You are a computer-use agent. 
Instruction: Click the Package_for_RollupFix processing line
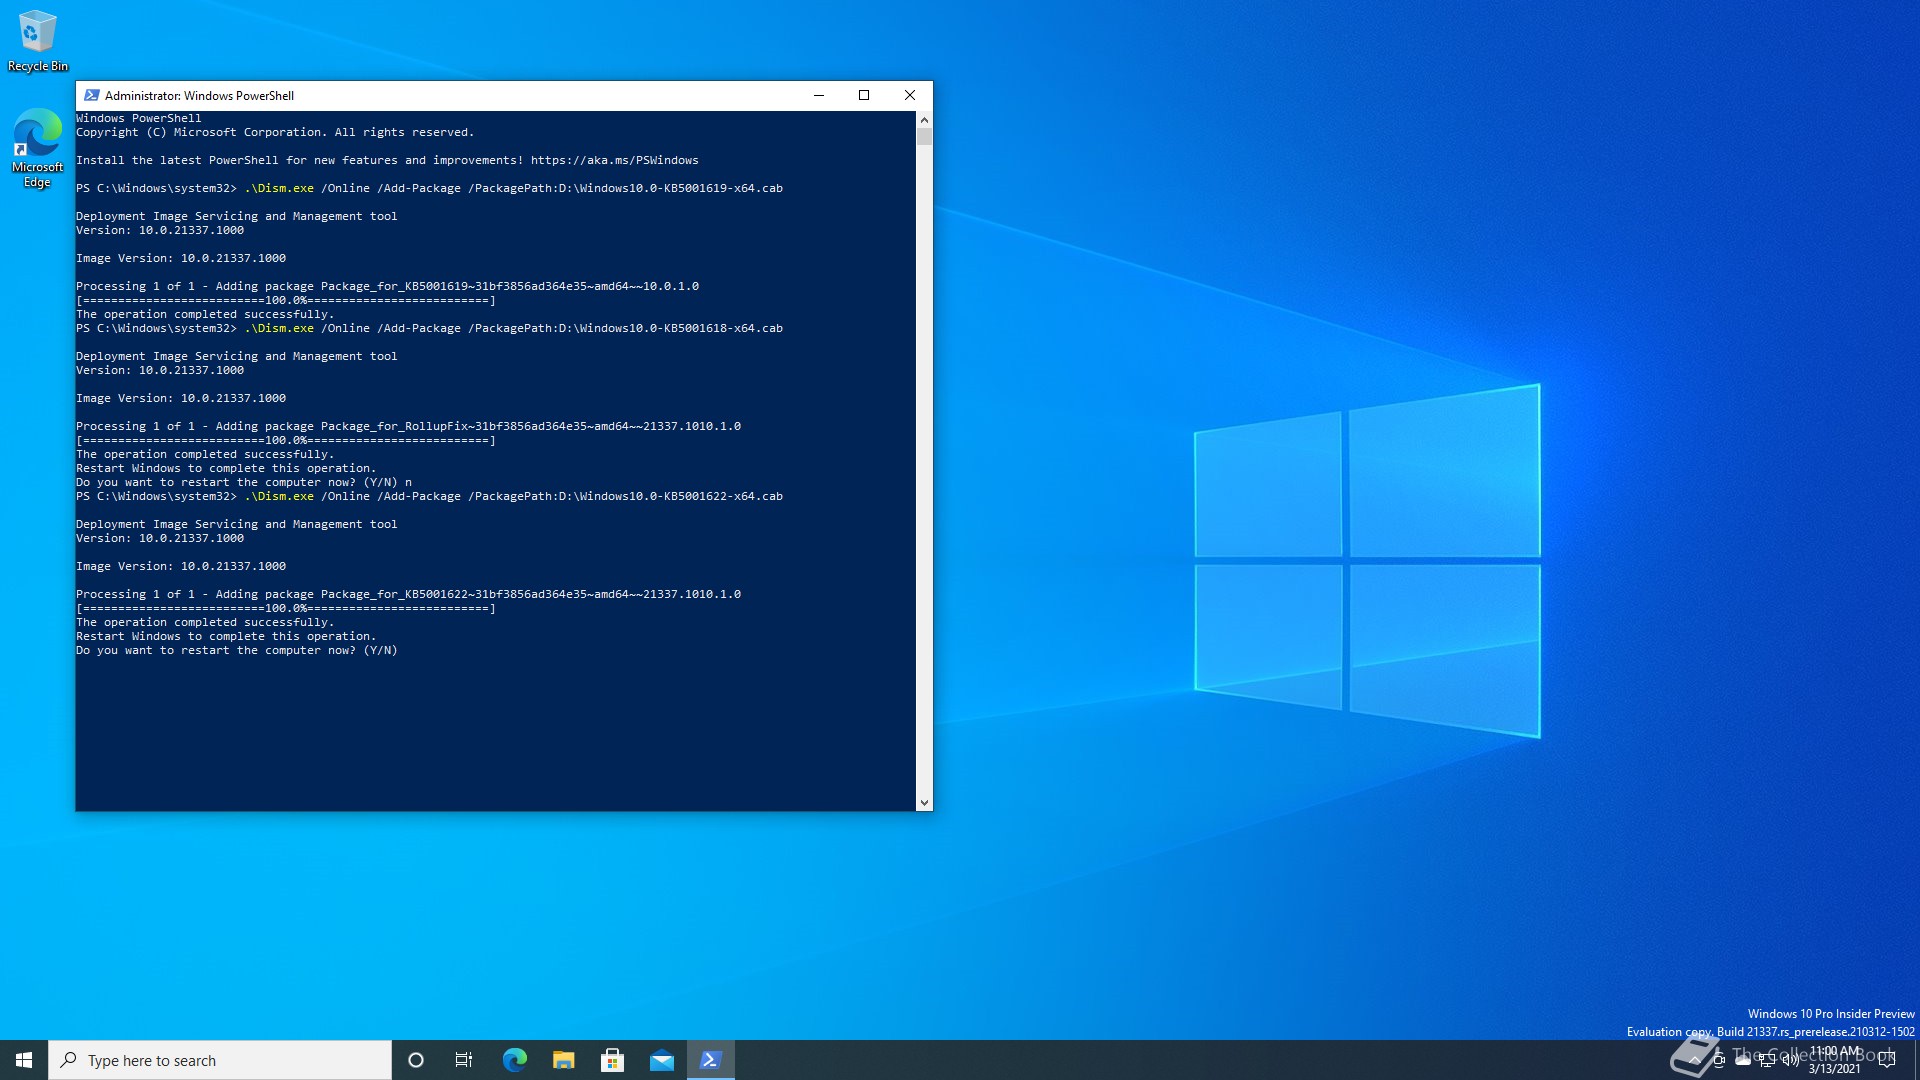click(x=408, y=426)
